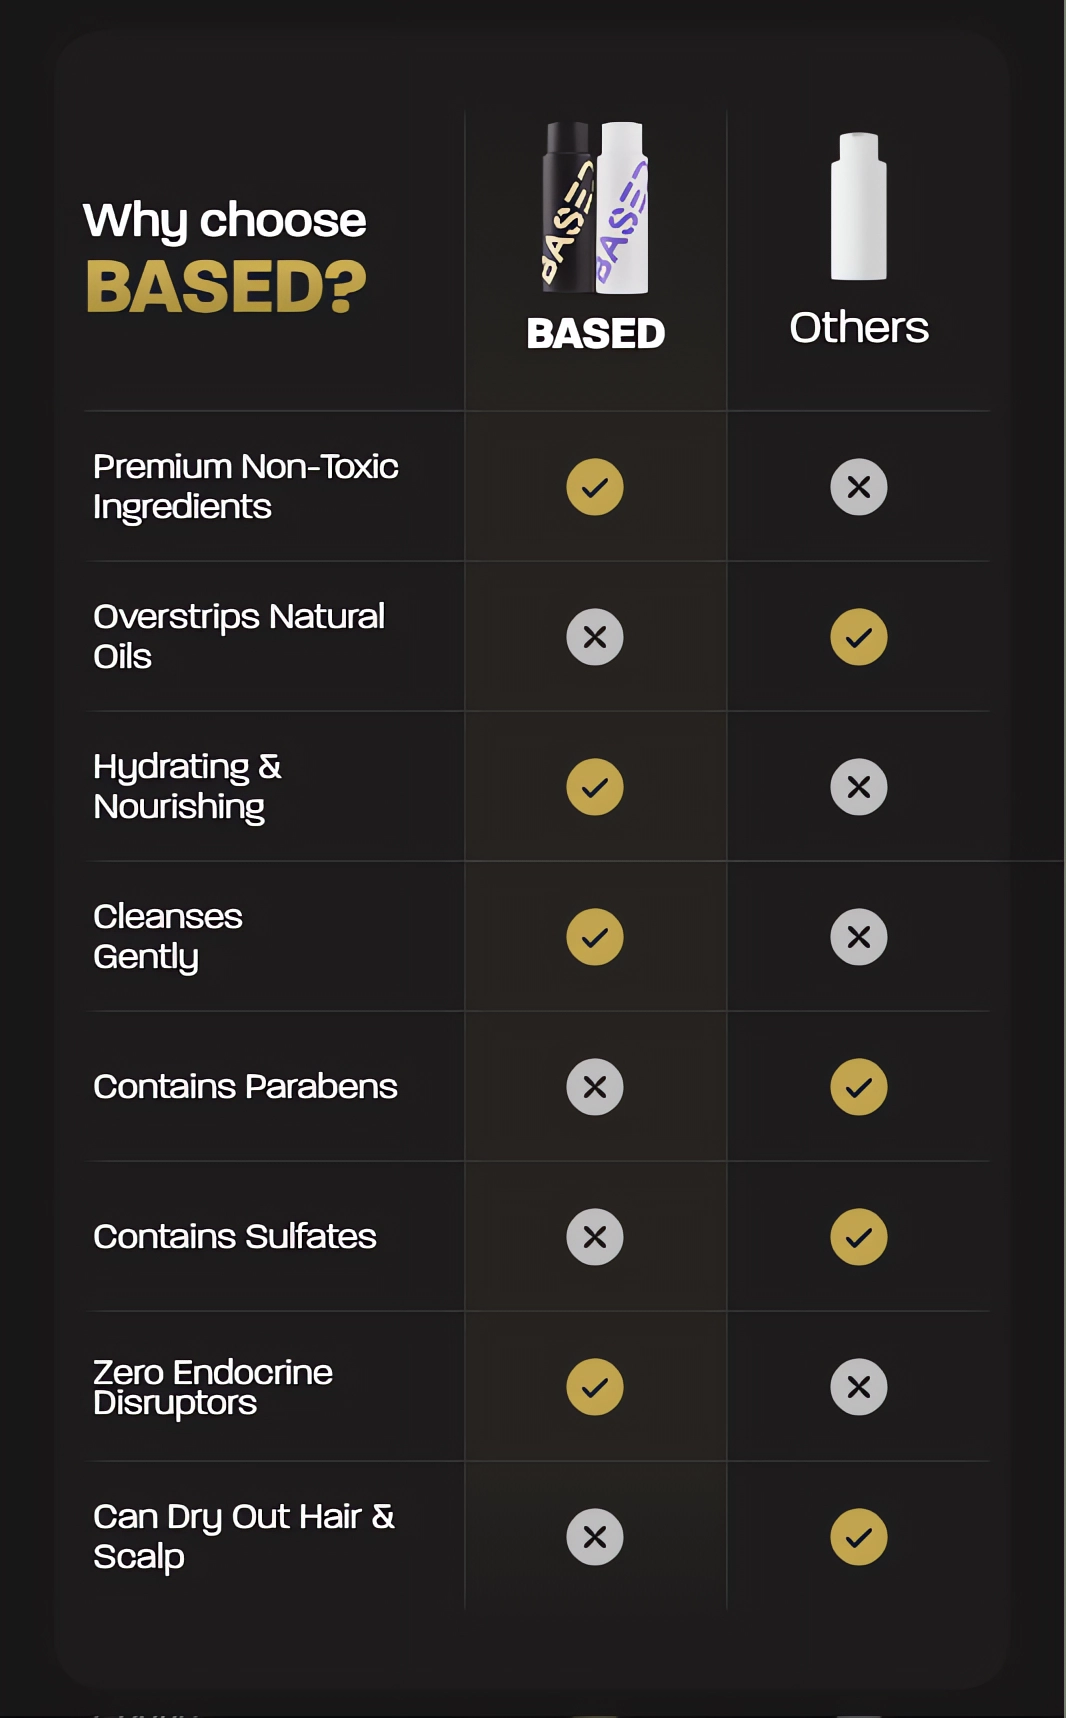This screenshot has width=1066, height=1718.
Task: Click Others X icon for Zero Endocrine Disruptors
Action: [x=859, y=1387]
